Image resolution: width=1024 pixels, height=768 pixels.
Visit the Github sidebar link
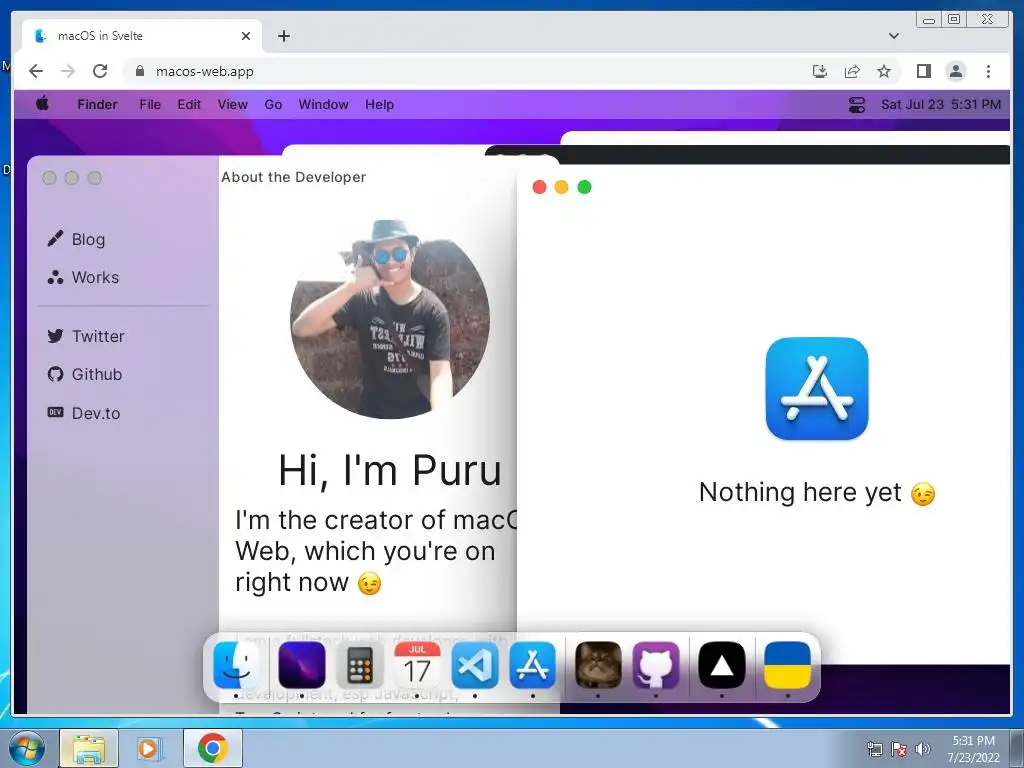(x=85, y=374)
